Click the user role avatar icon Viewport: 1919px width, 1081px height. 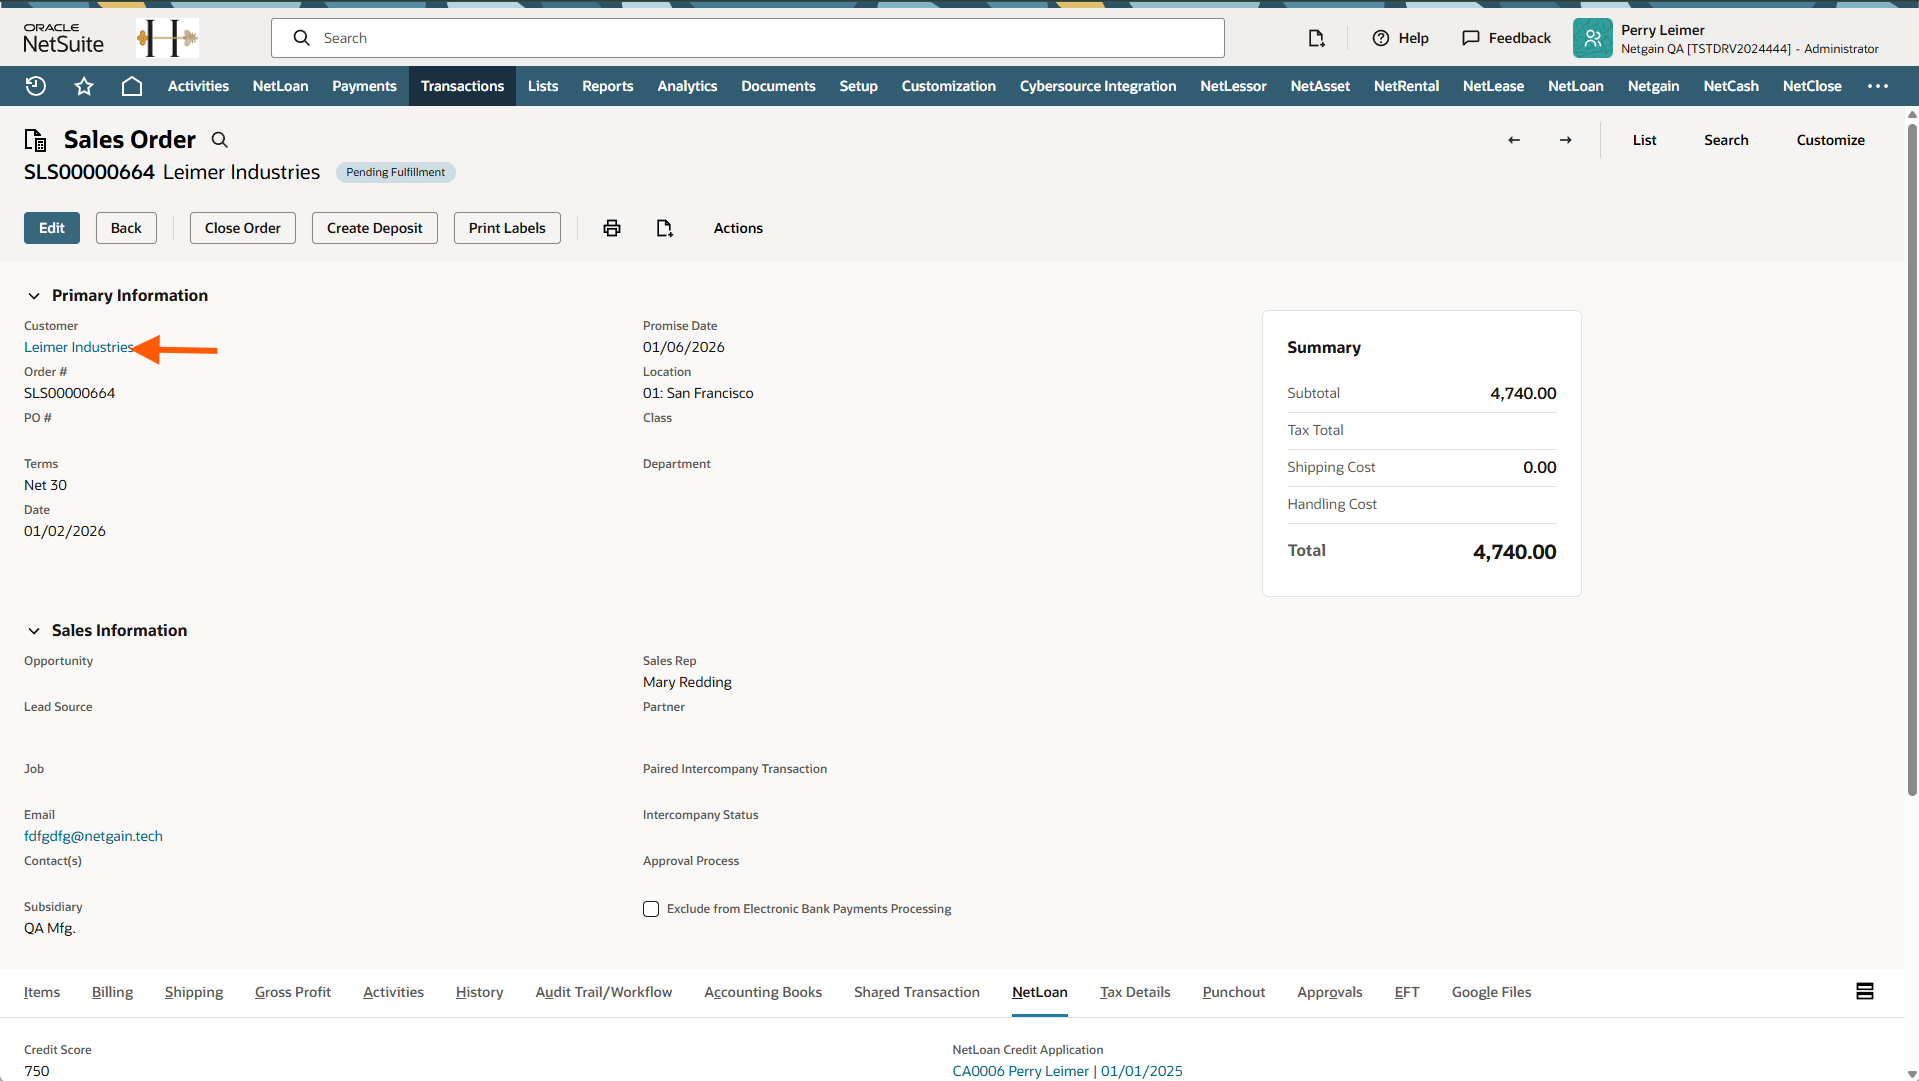pyautogui.click(x=1592, y=38)
